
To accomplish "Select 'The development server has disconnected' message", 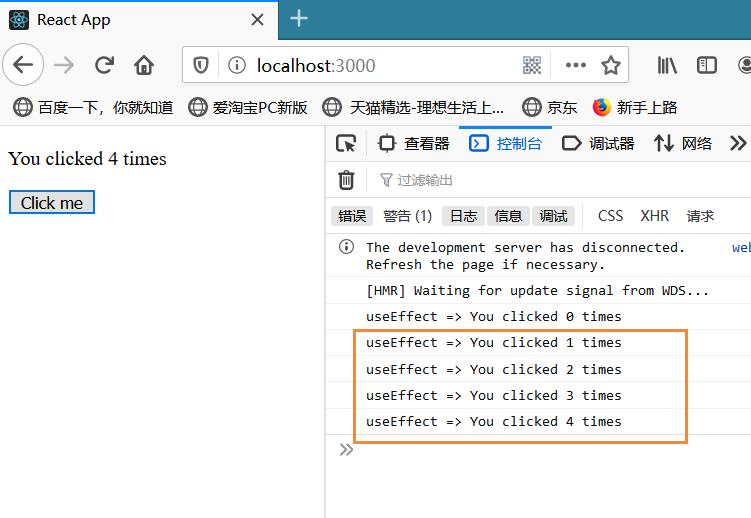I will [525, 256].
